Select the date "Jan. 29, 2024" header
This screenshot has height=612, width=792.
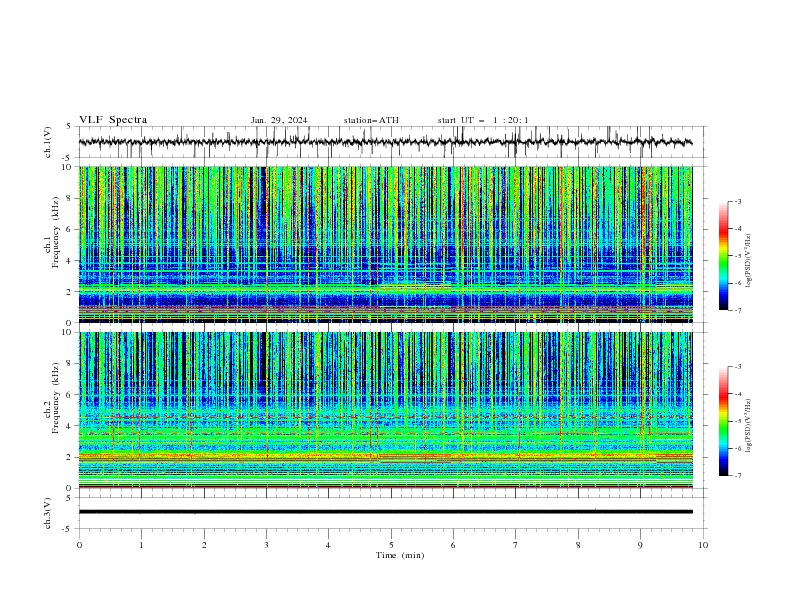pos(279,120)
